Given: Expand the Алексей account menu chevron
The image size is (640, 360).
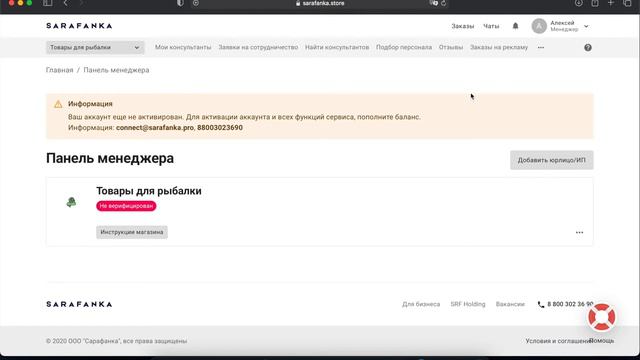Looking at the screenshot, I should pyautogui.click(x=586, y=26).
